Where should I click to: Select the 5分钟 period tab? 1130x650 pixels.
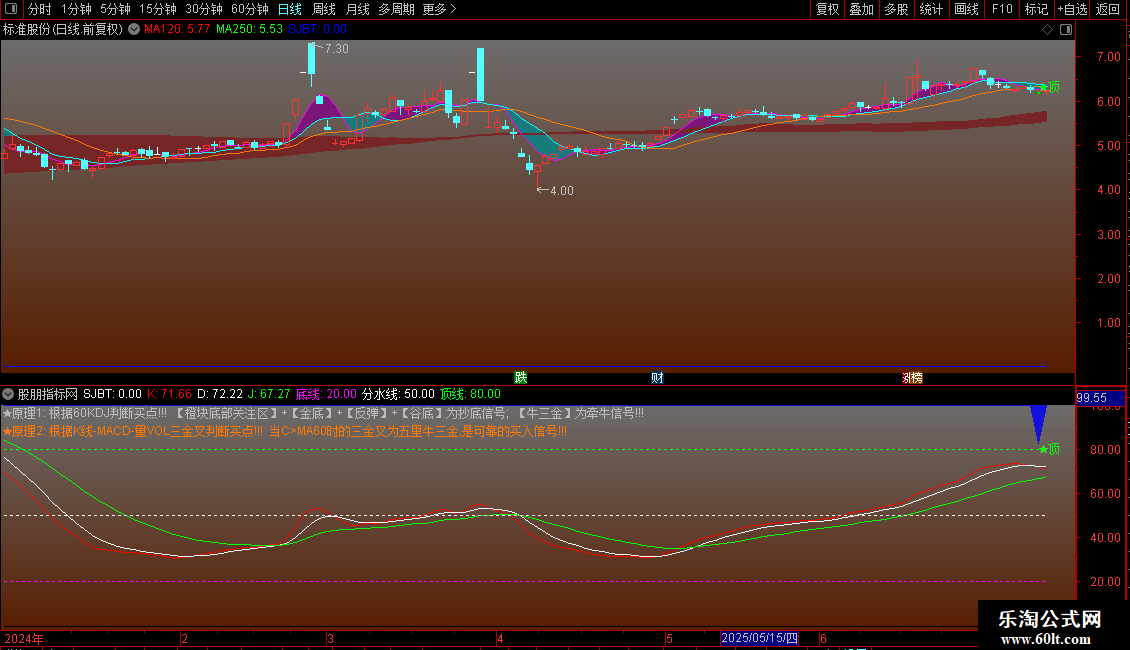coord(115,9)
